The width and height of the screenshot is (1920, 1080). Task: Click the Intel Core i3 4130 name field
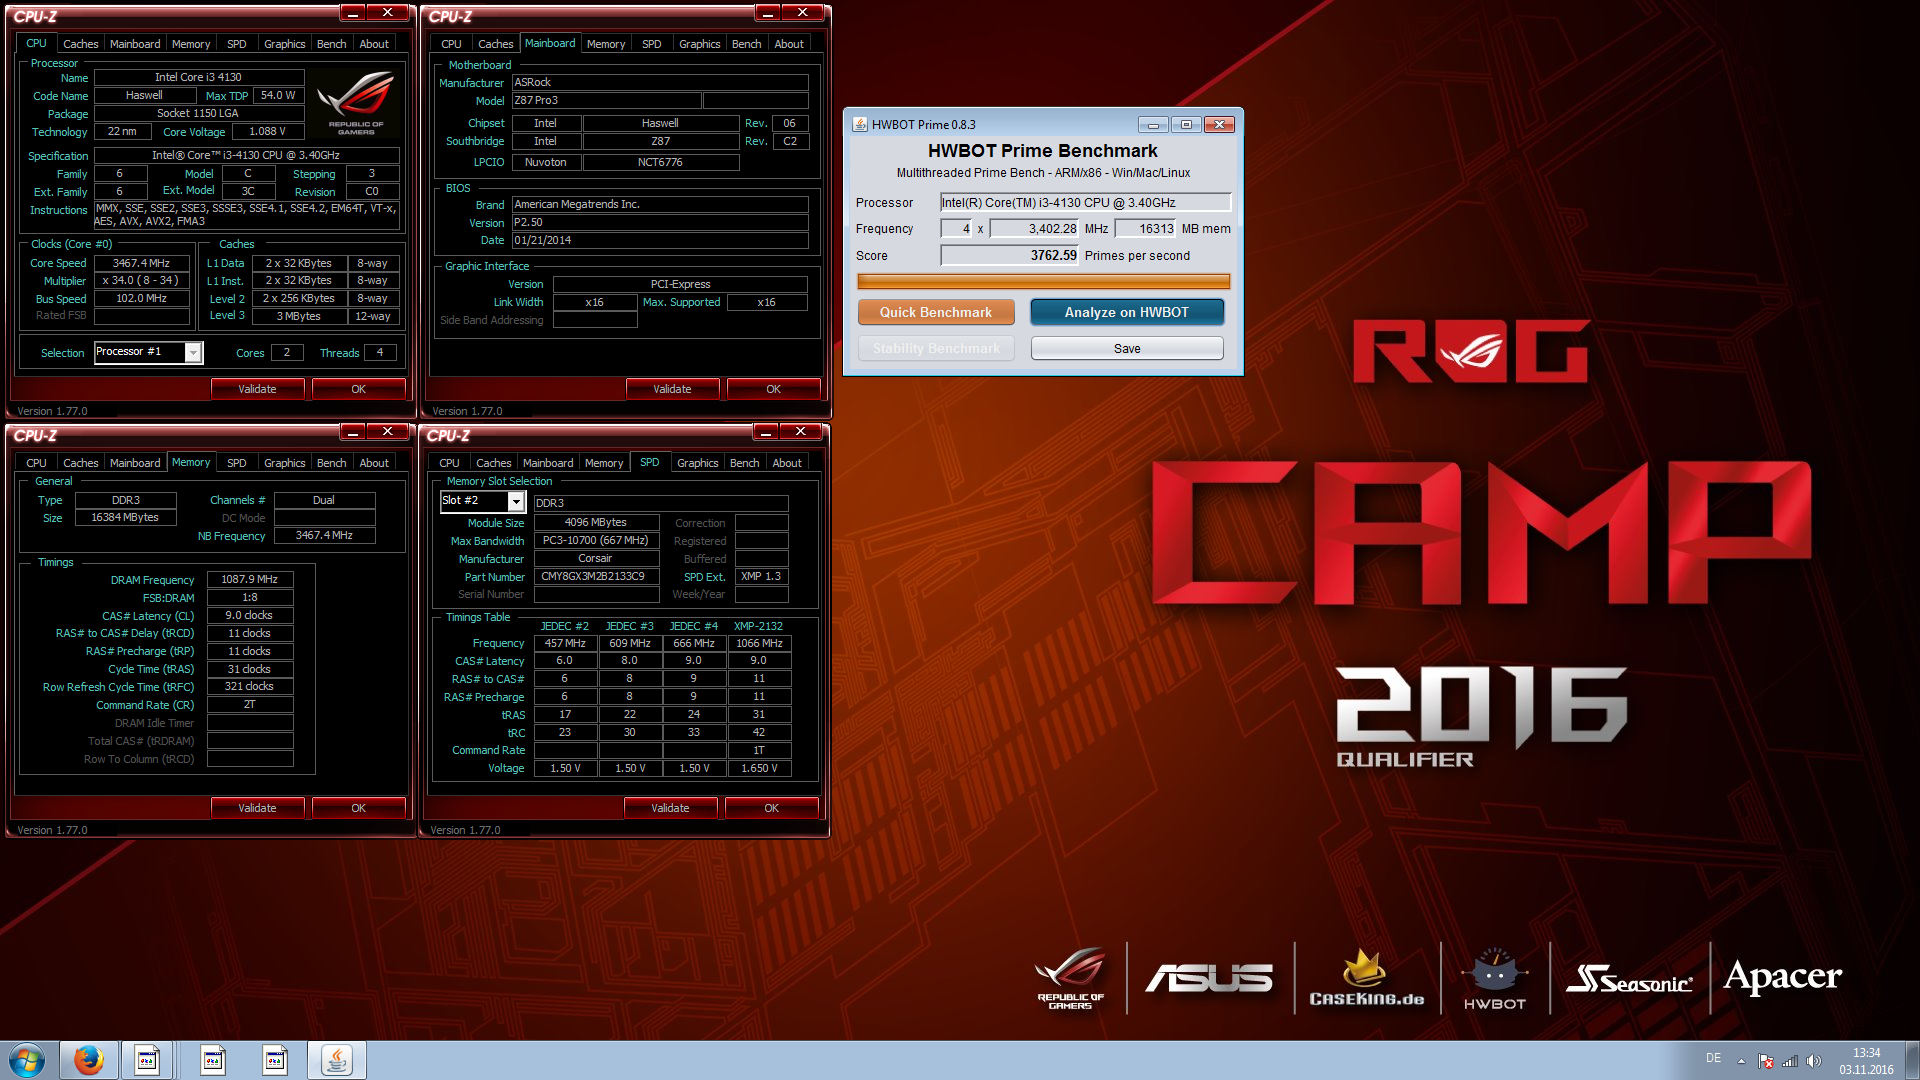(199, 77)
